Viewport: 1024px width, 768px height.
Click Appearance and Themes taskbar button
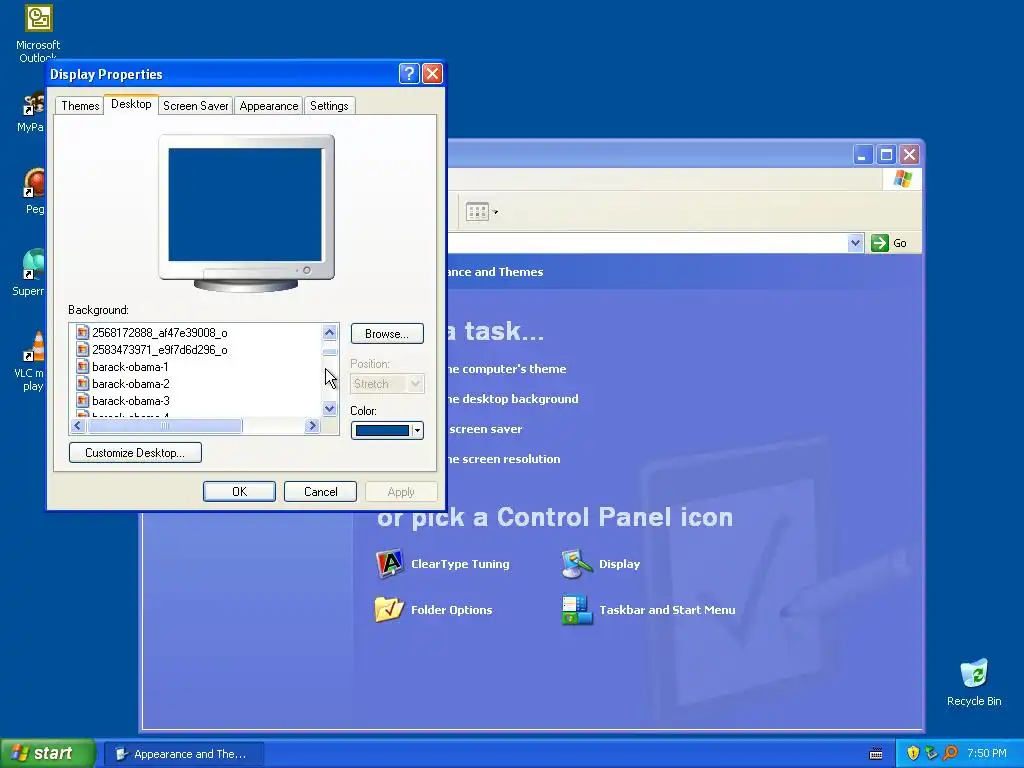click(184, 754)
